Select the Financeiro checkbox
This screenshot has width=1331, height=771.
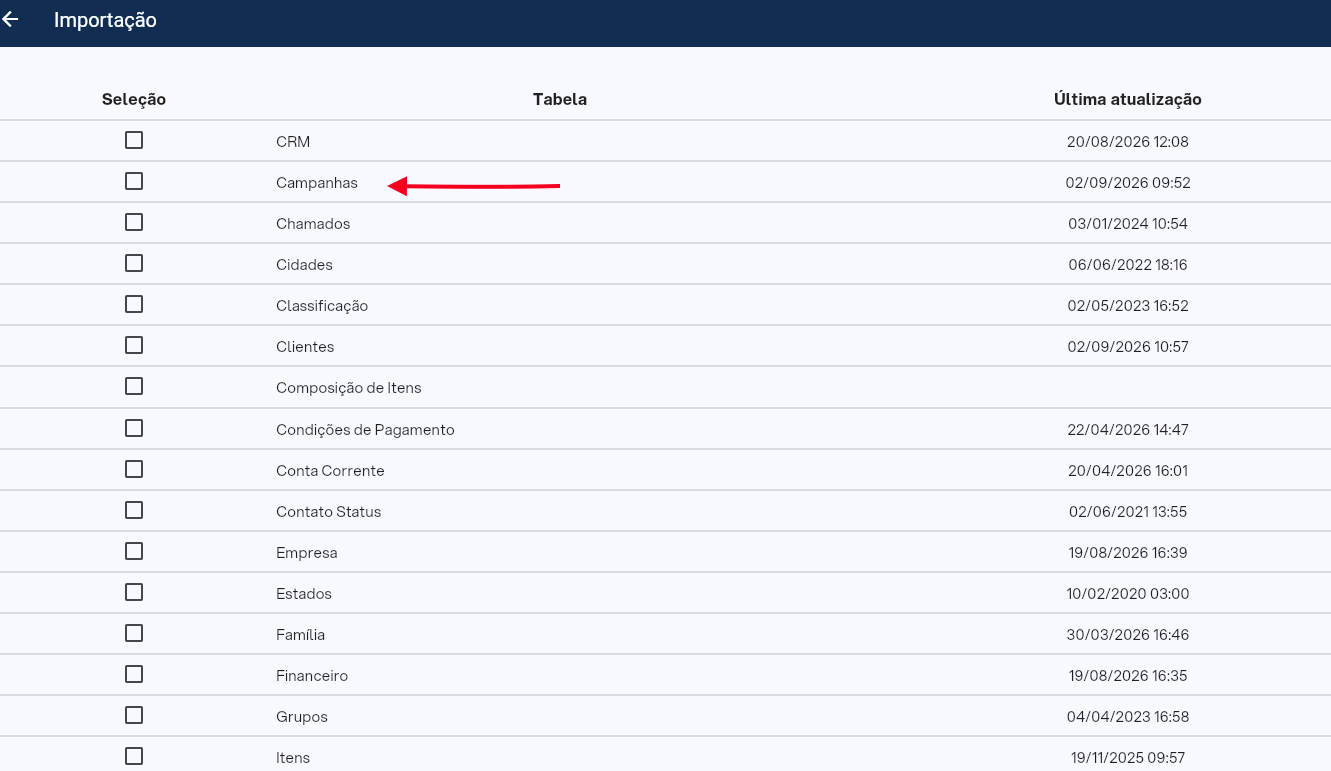pos(134,674)
